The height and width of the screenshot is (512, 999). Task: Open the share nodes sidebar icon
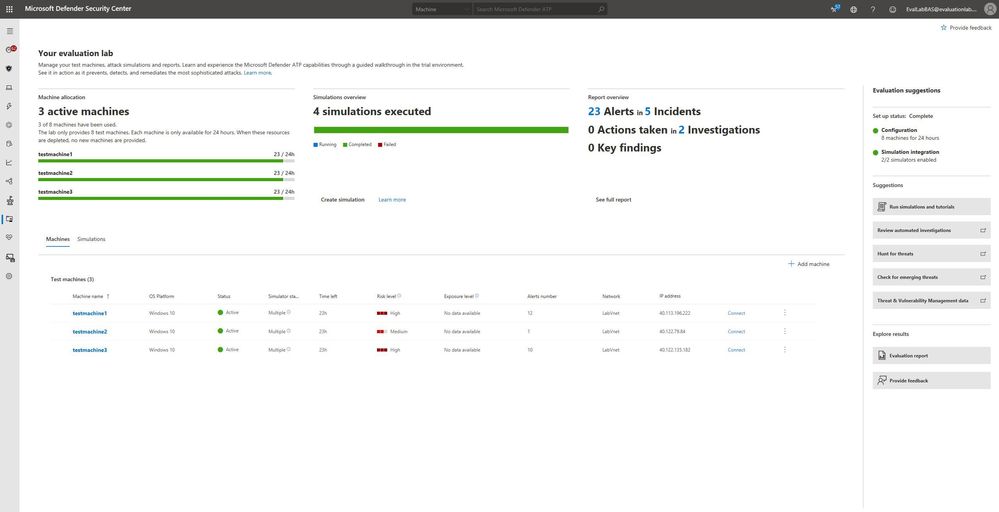(x=10, y=181)
